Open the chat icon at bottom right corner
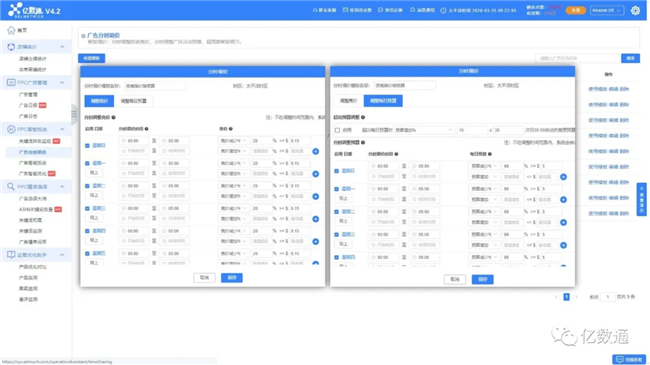 pyautogui.click(x=629, y=359)
